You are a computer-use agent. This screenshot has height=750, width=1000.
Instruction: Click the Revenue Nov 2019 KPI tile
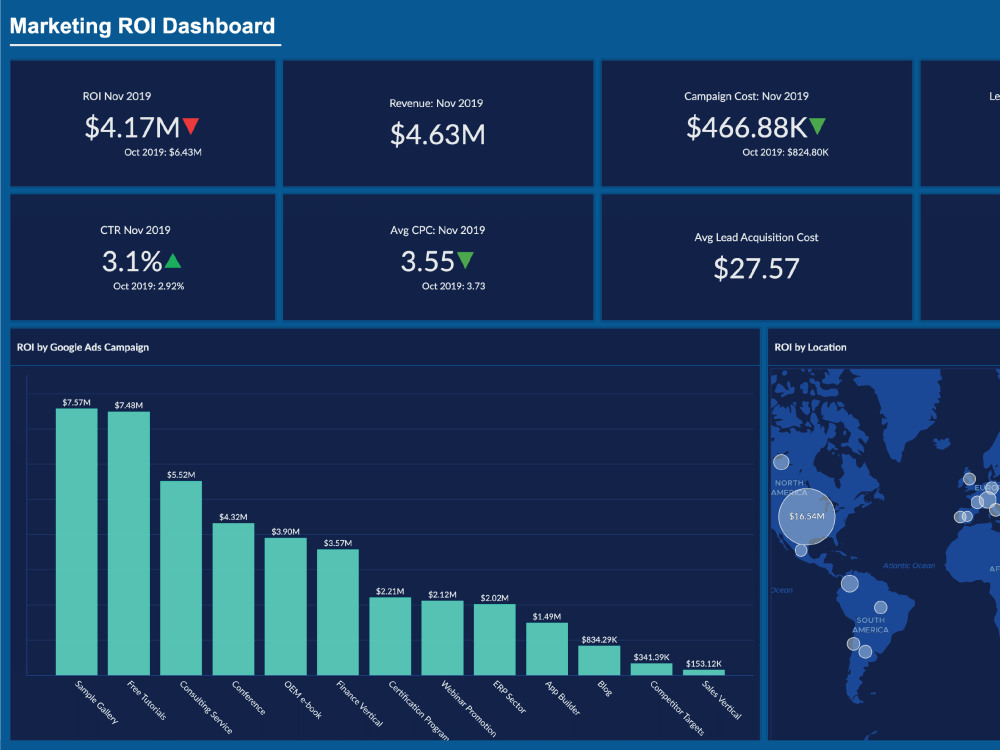tap(437, 122)
